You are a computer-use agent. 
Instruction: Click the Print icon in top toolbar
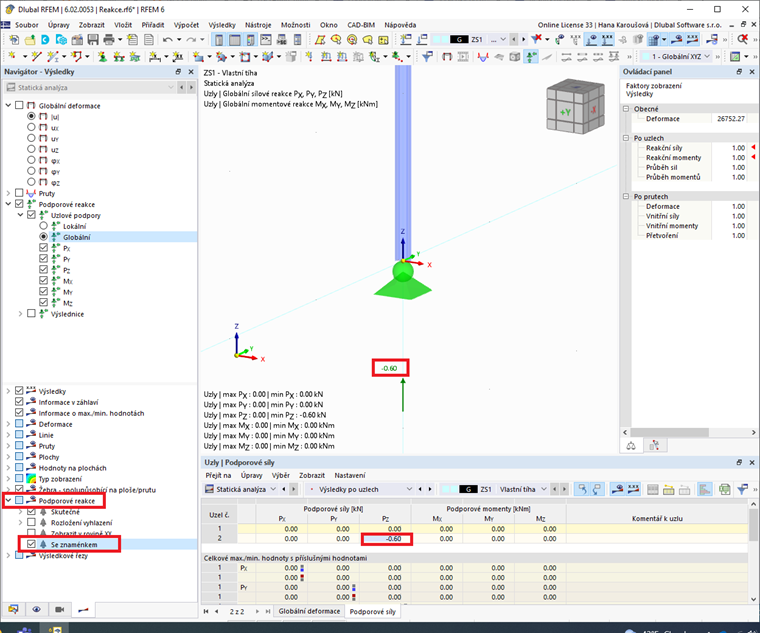[109, 40]
